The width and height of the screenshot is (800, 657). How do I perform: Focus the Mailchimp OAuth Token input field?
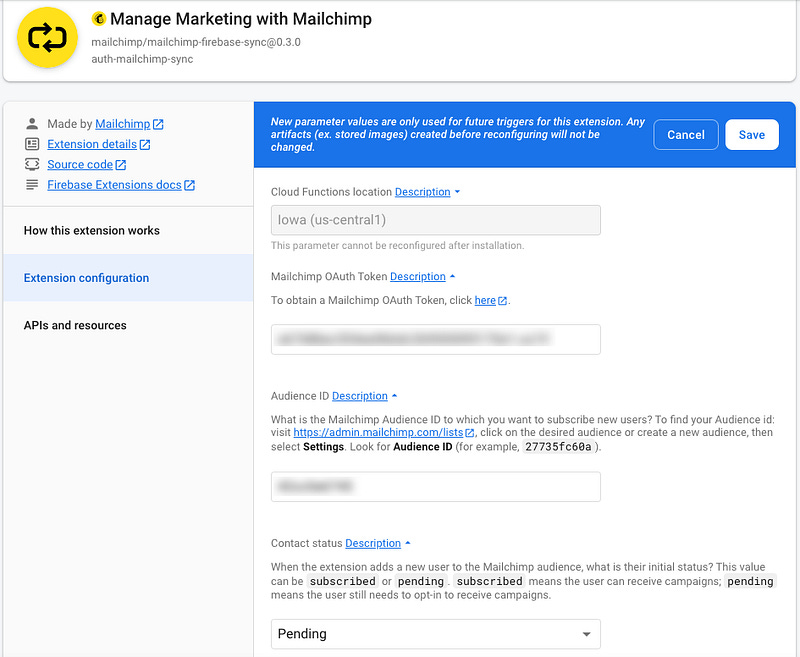click(x=436, y=339)
